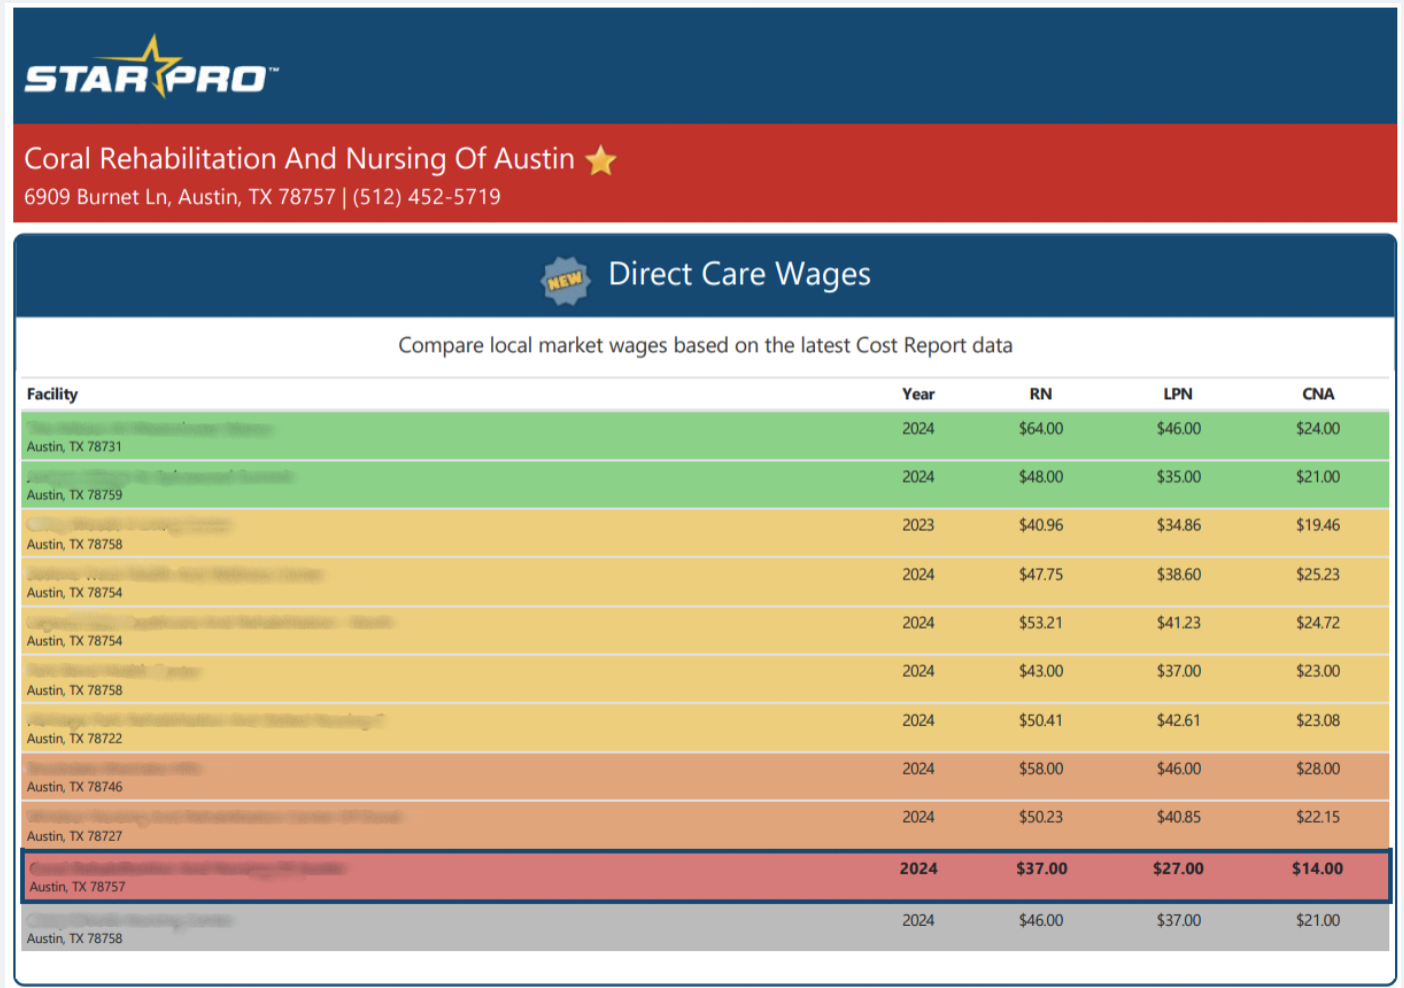Click the Compare local market wages subtitle

(x=705, y=345)
